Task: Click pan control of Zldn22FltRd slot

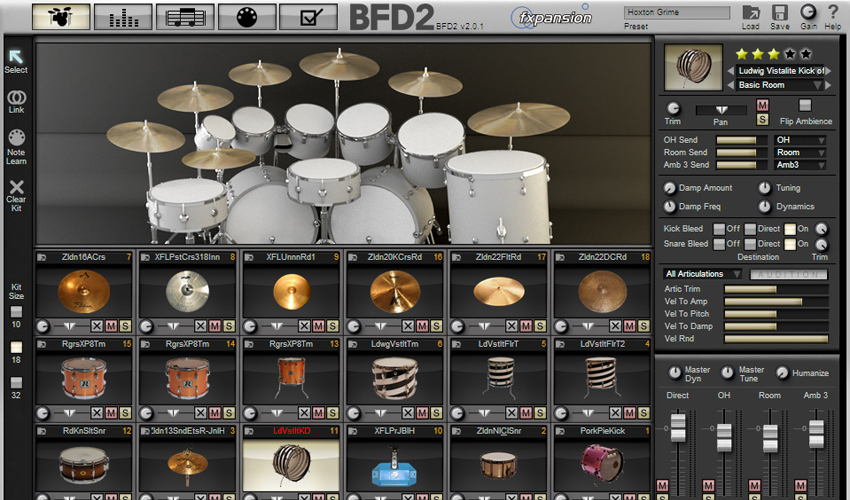Action: [484, 326]
